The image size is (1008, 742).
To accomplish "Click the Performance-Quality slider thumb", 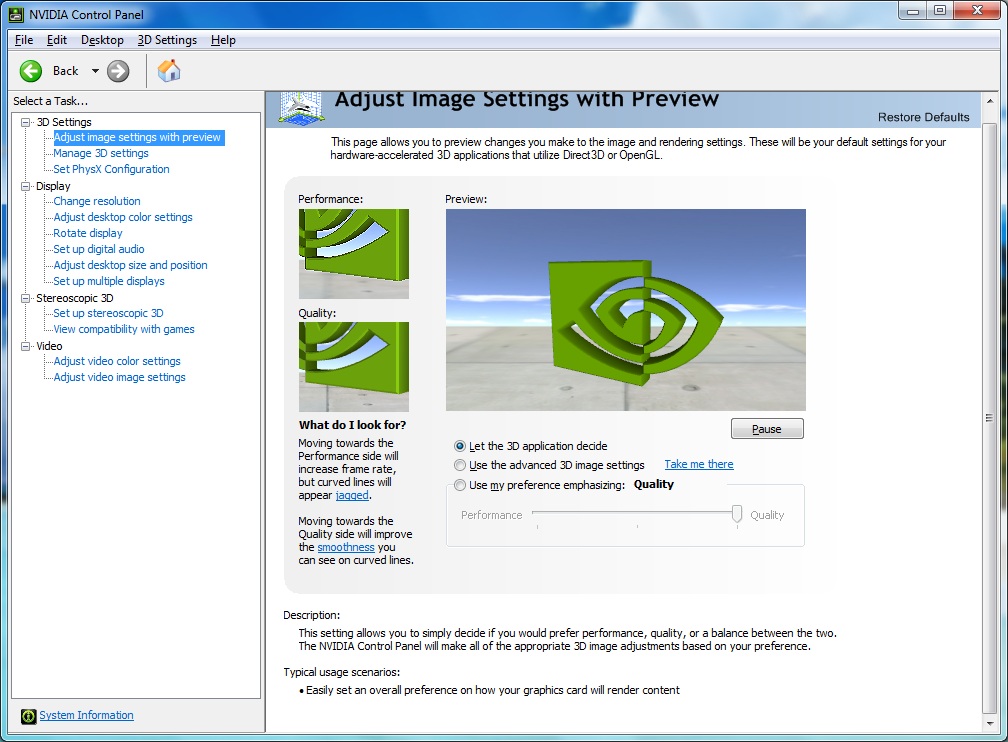I will coord(737,514).
